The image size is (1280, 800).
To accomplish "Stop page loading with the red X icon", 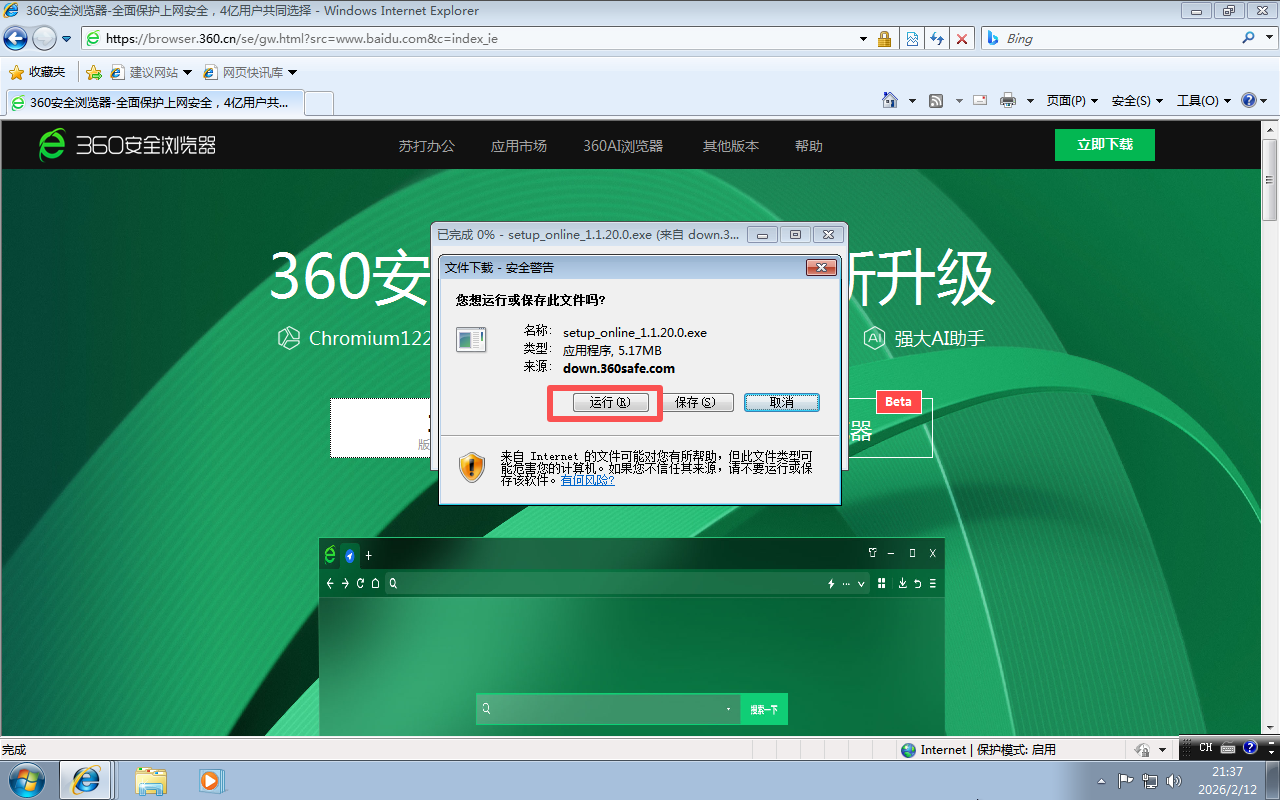I will (962, 38).
